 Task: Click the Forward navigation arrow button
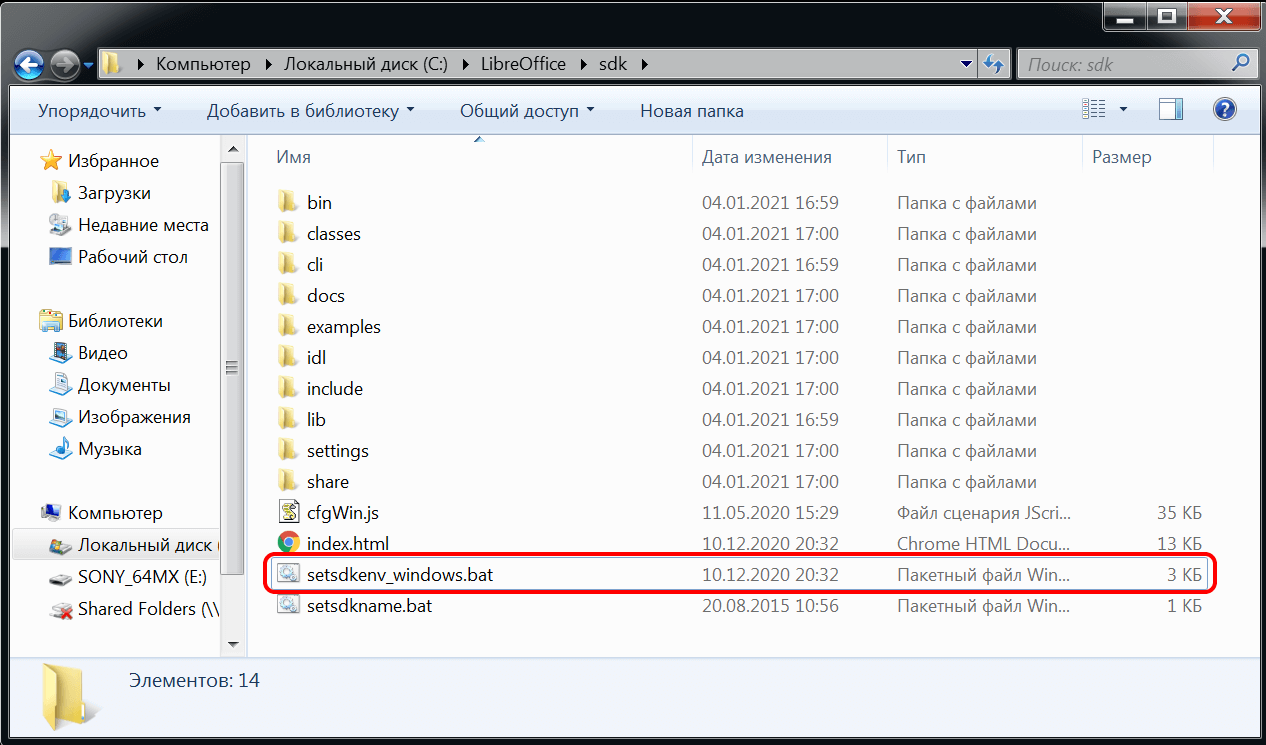(65, 65)
